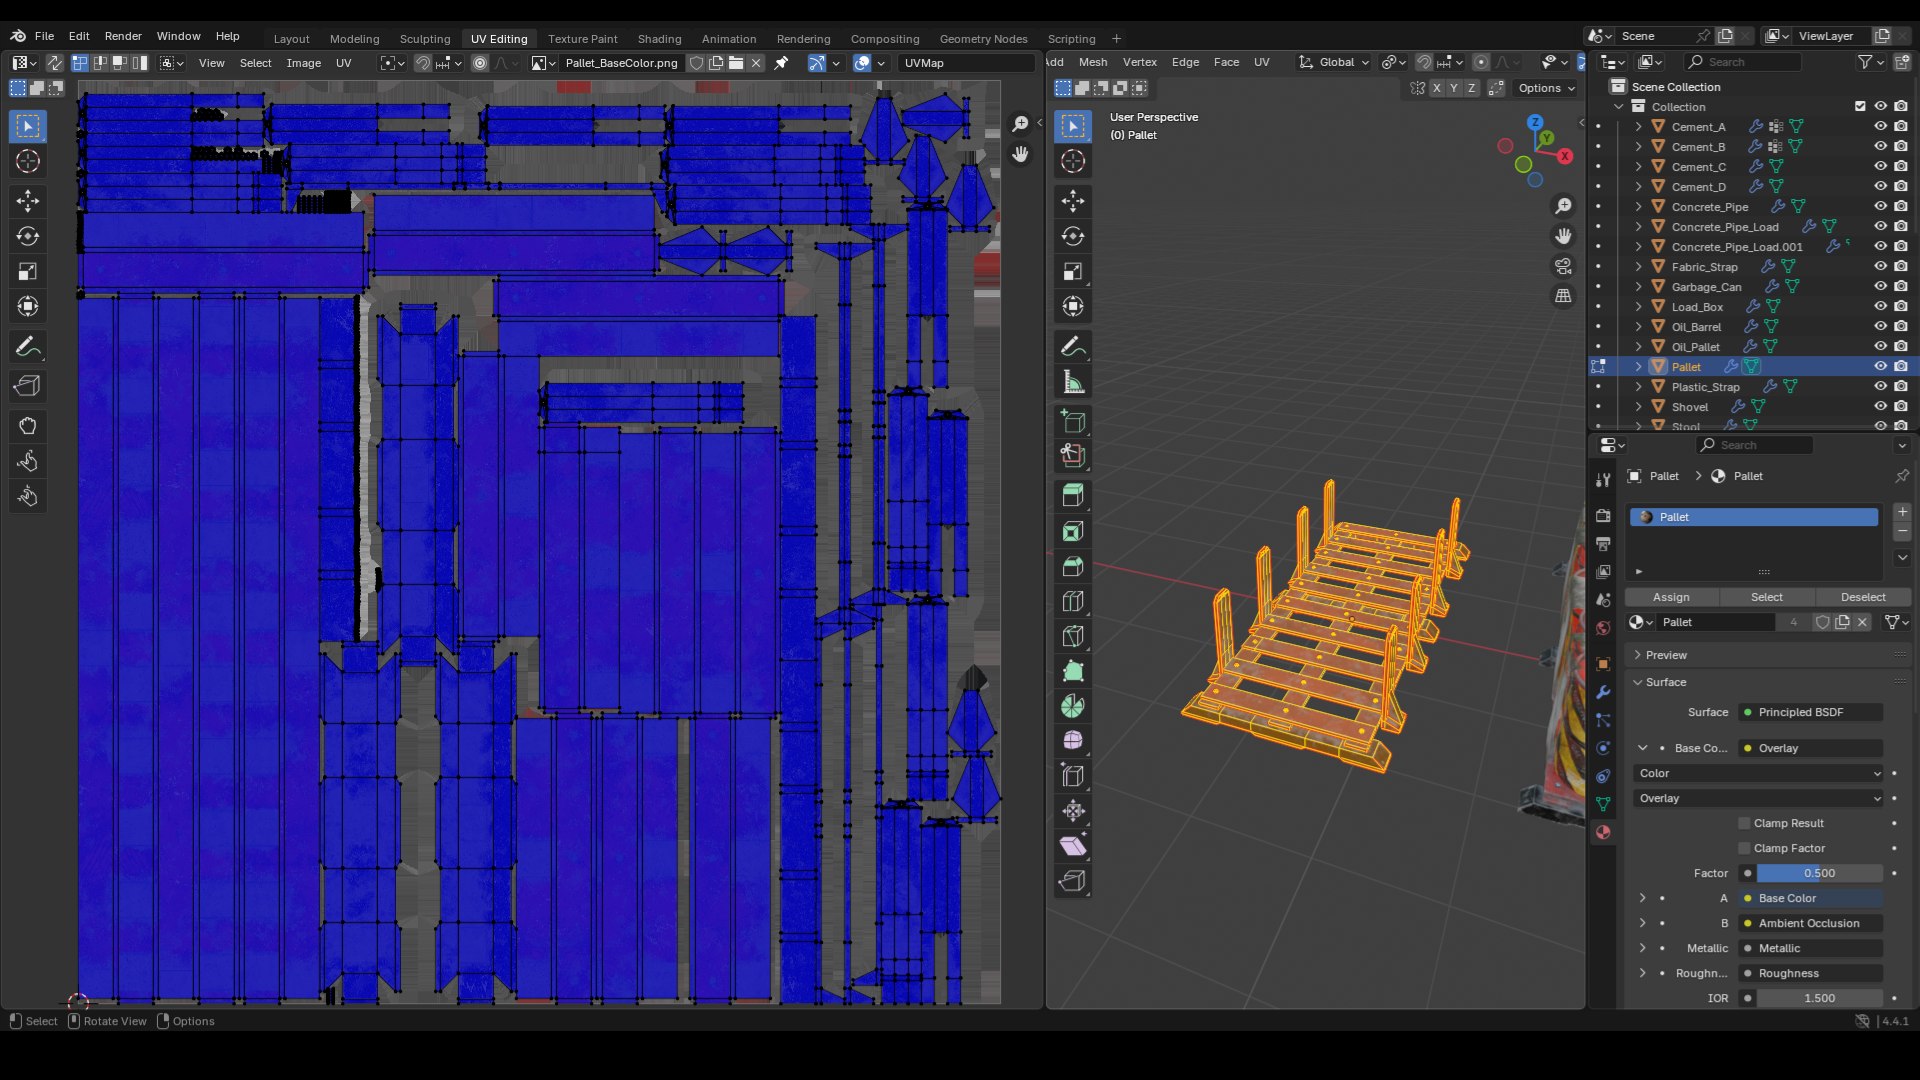1920x1080 pixels.
Task: Enable the Clamp Factor checkbox
Action: point(1744,848)
